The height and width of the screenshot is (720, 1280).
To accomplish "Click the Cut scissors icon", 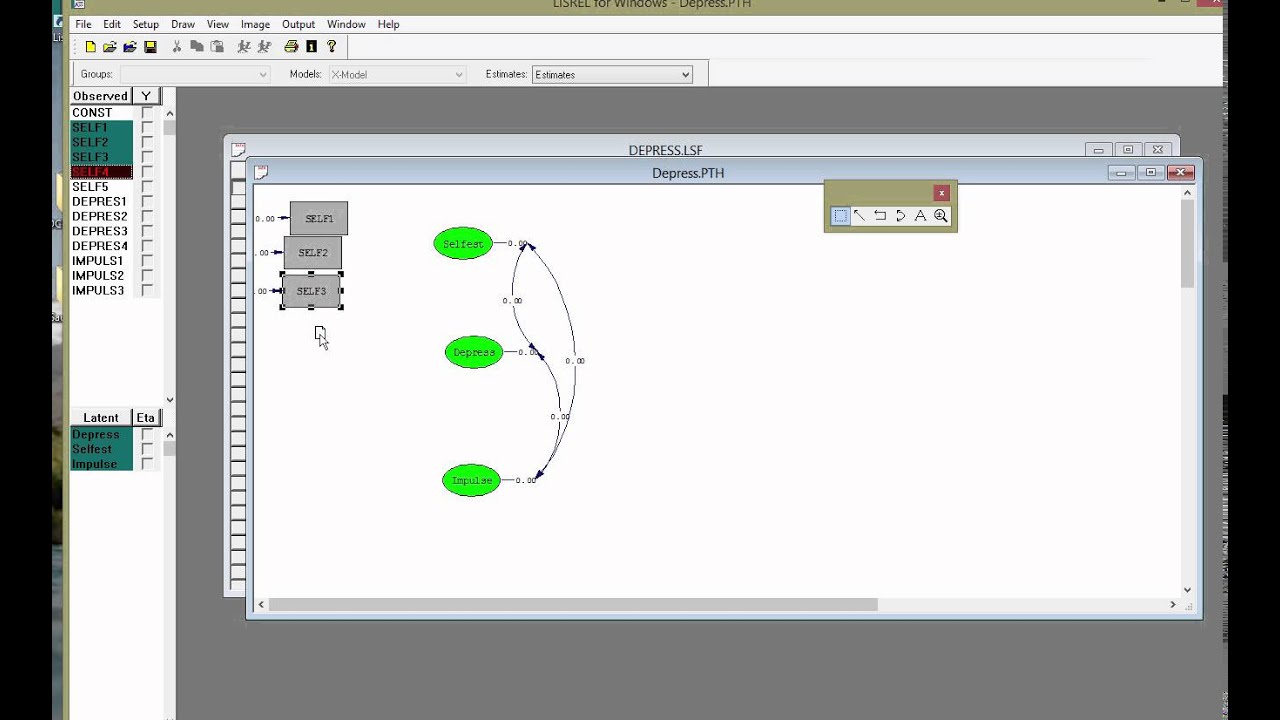I will (x=177, y=47).
